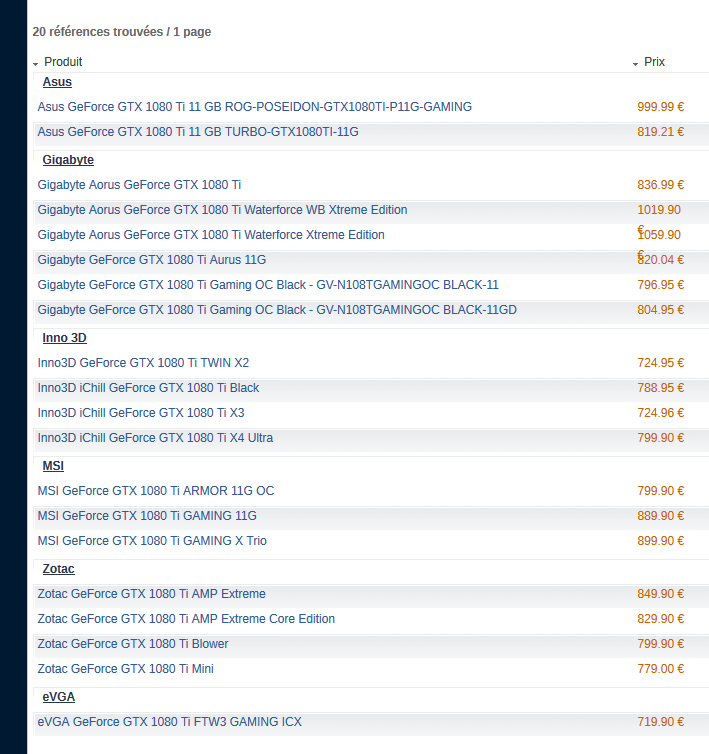Open Gigabyte Aorus GeForce GTX 1080 Ti
709x754 pixels.
click(x=139, y=185)
